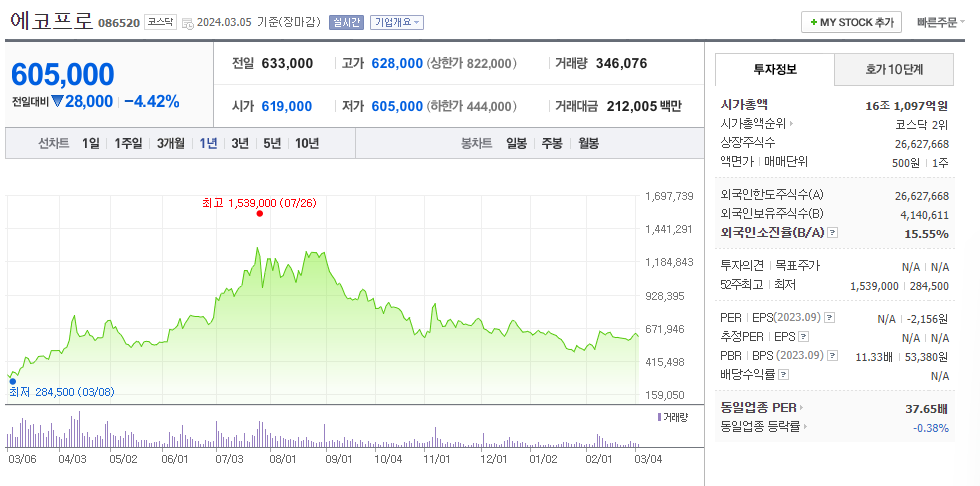Screen dimensions: 980x486
Task: Switch to 주봉 candlestick chart
Action: pyautogui.click(x=552, y=144)
